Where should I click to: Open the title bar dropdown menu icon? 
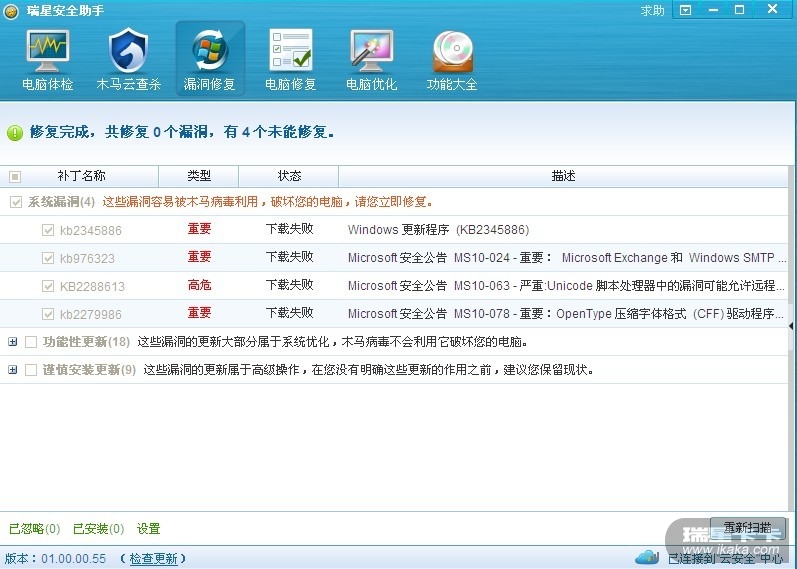[685, 10]
